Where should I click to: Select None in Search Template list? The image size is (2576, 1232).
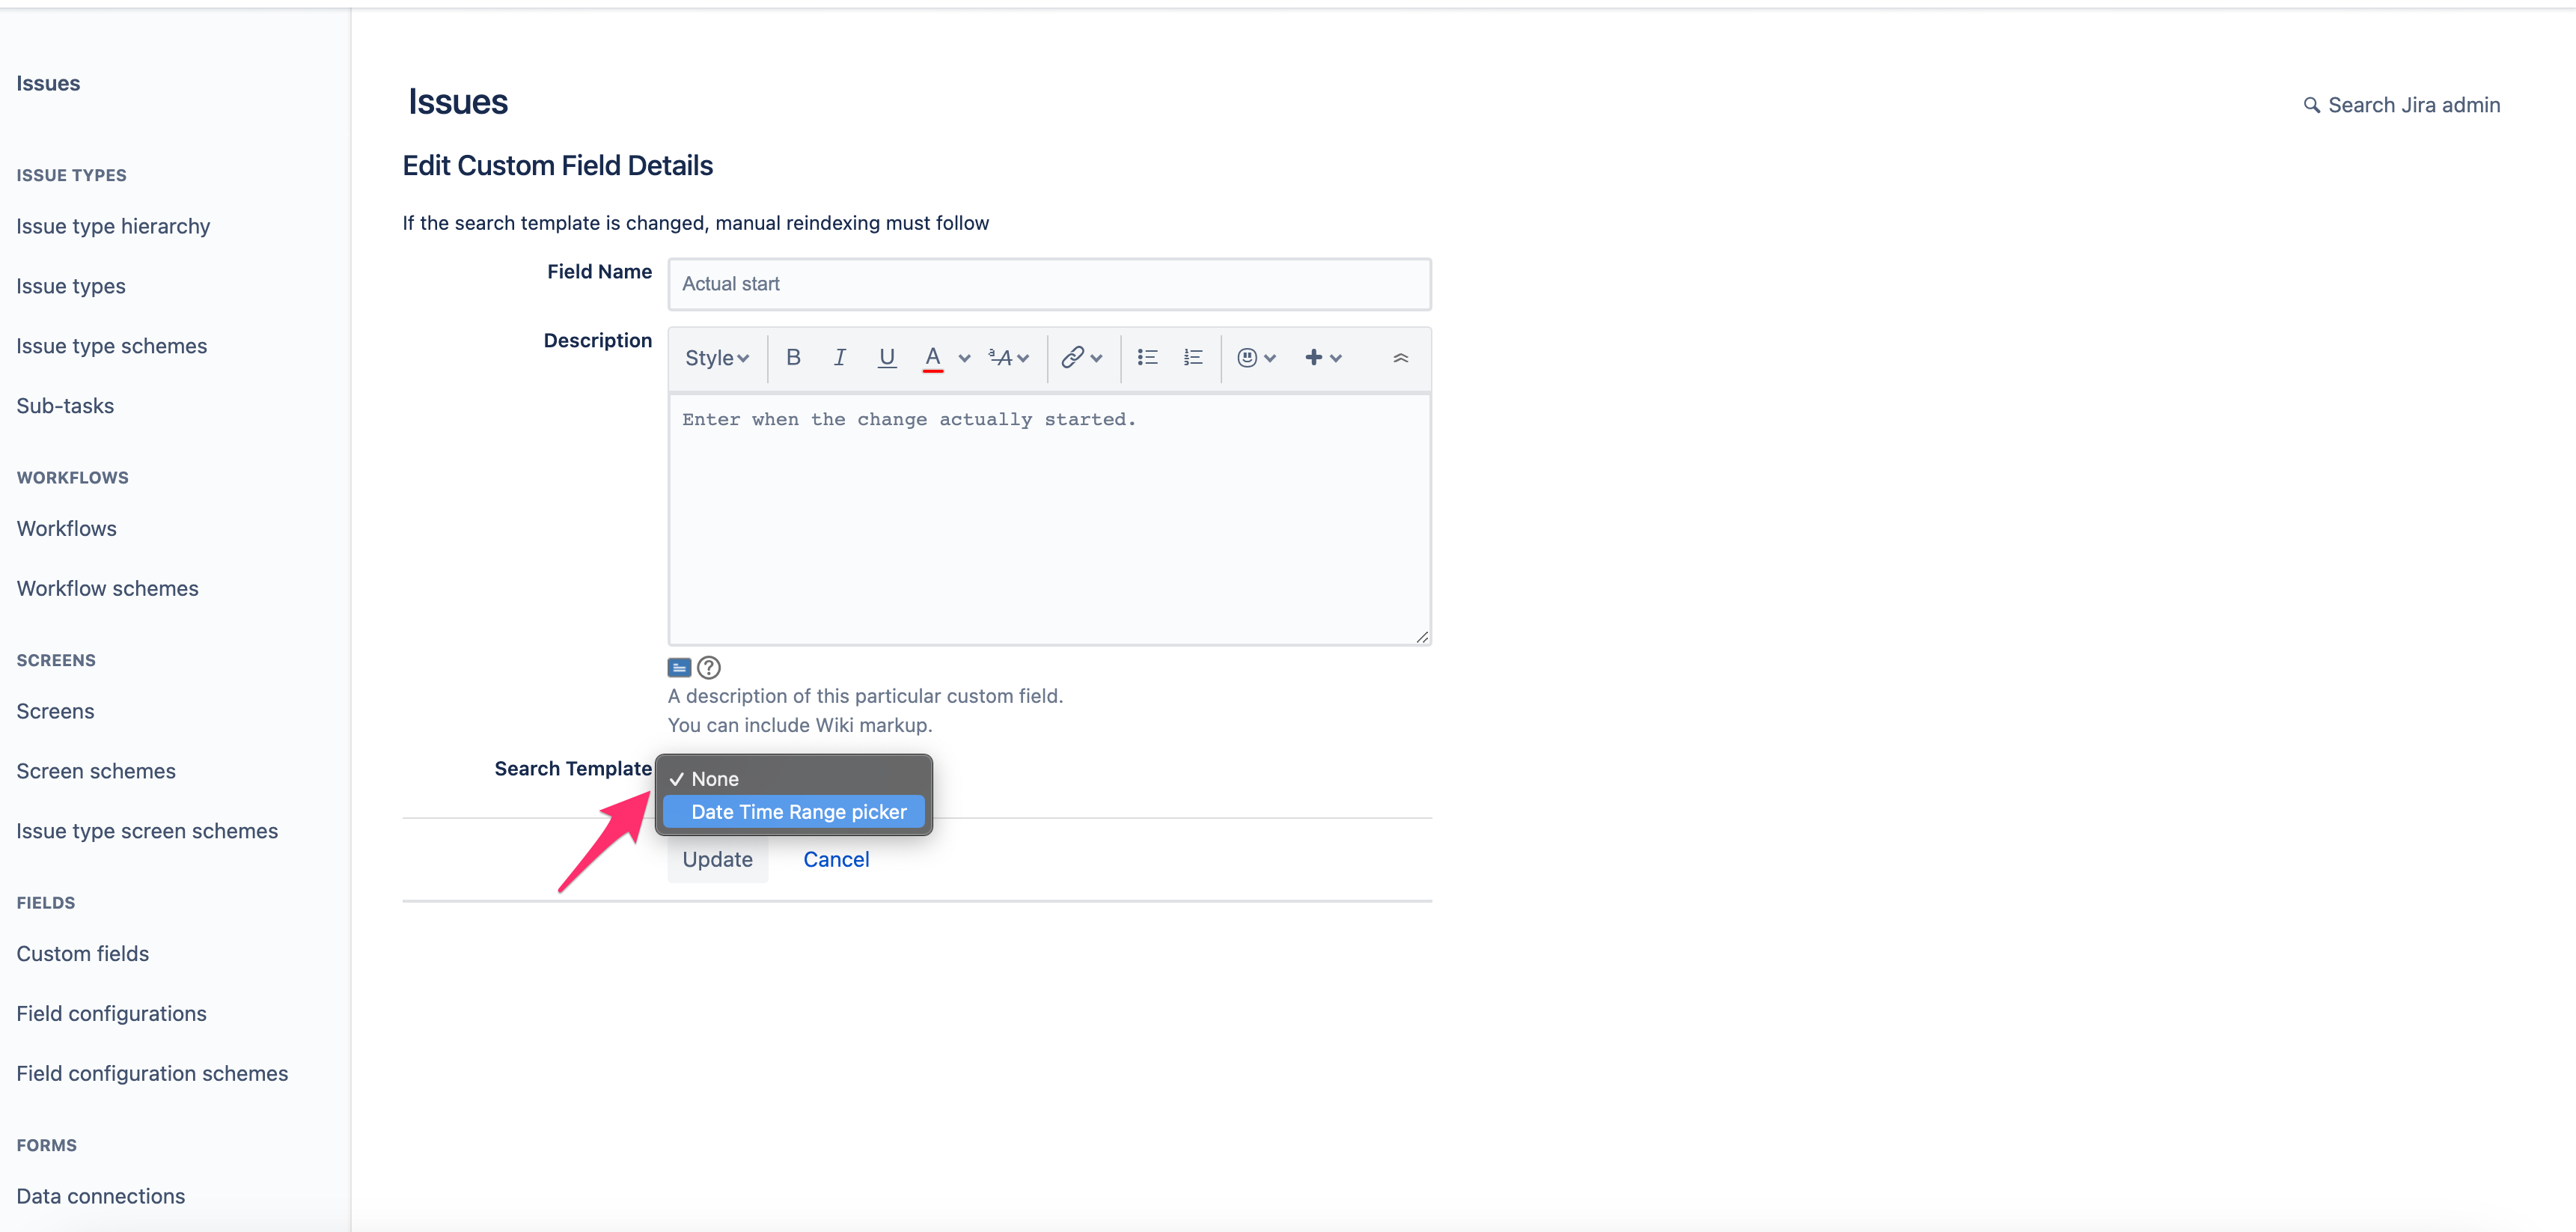click(x=715, y=779)
